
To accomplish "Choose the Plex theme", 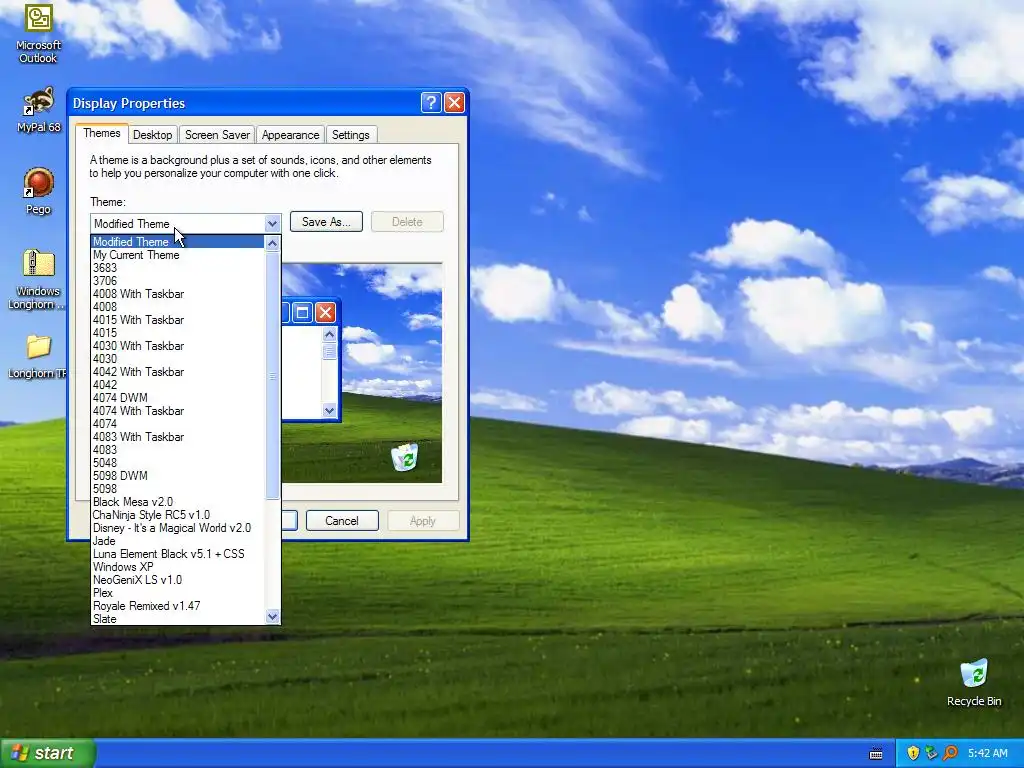I will point(178,593).
